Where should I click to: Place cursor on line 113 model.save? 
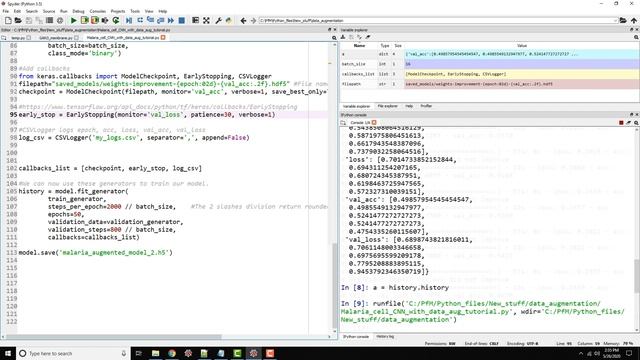(96, 253)
